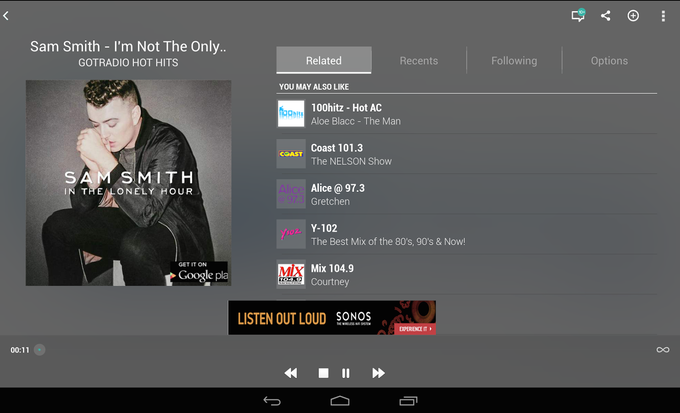Click Aloe Blacc - The Man subtitle
The height and width of the screenshot is (413, 680).
click(x=356, y=121)
